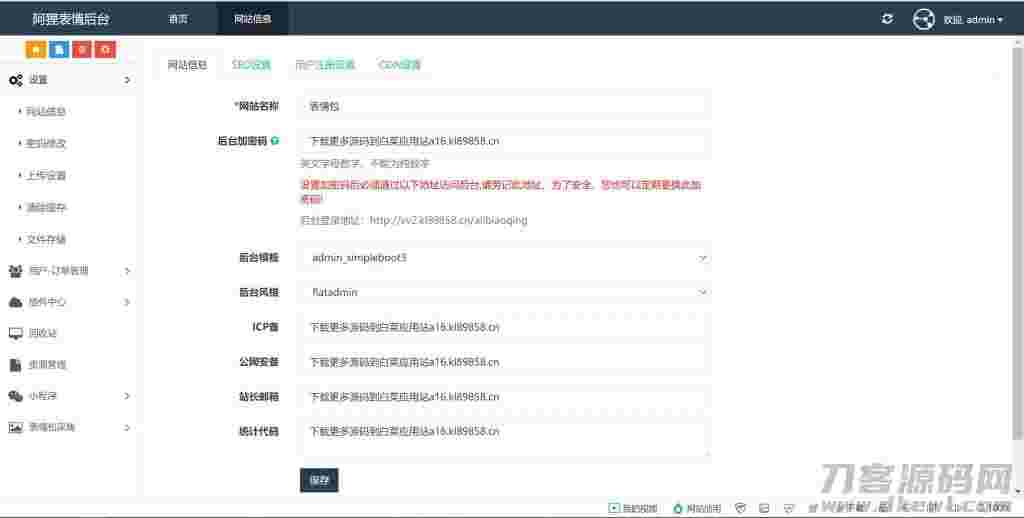Open the 密码修改 sidebar submenu item
Viewport: 1024px width, 518px height.
coord(46,144)
